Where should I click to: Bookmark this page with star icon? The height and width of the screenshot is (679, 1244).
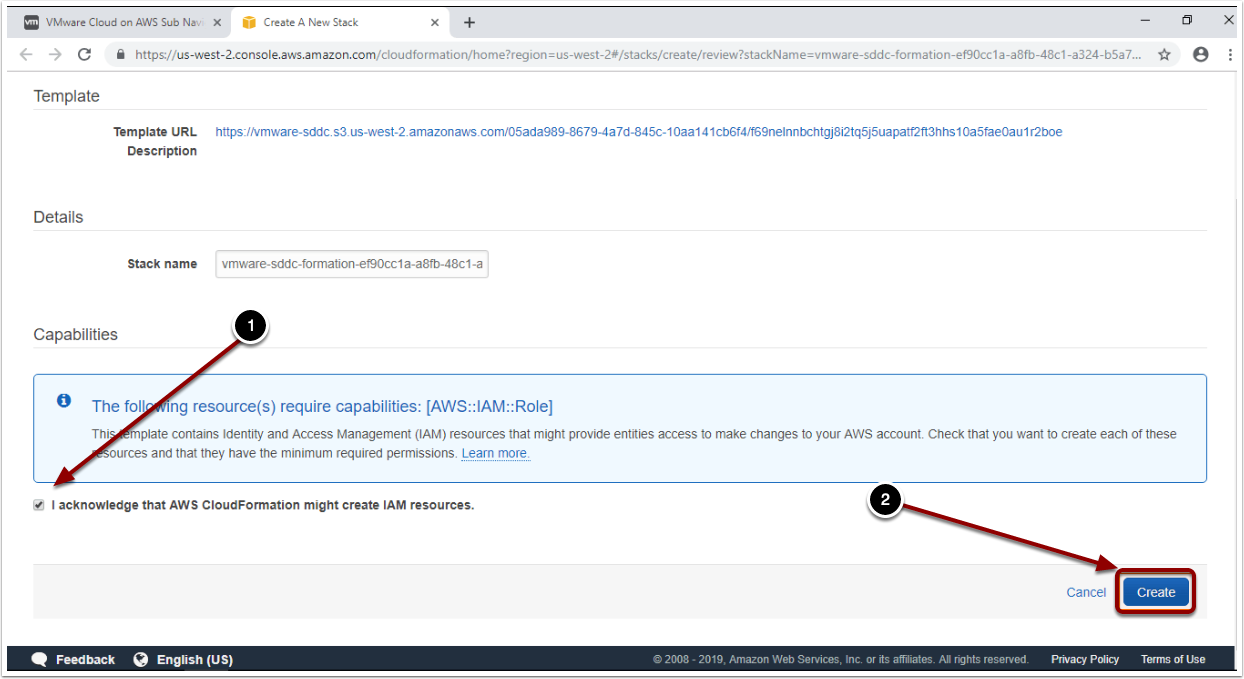point(1164,55)
